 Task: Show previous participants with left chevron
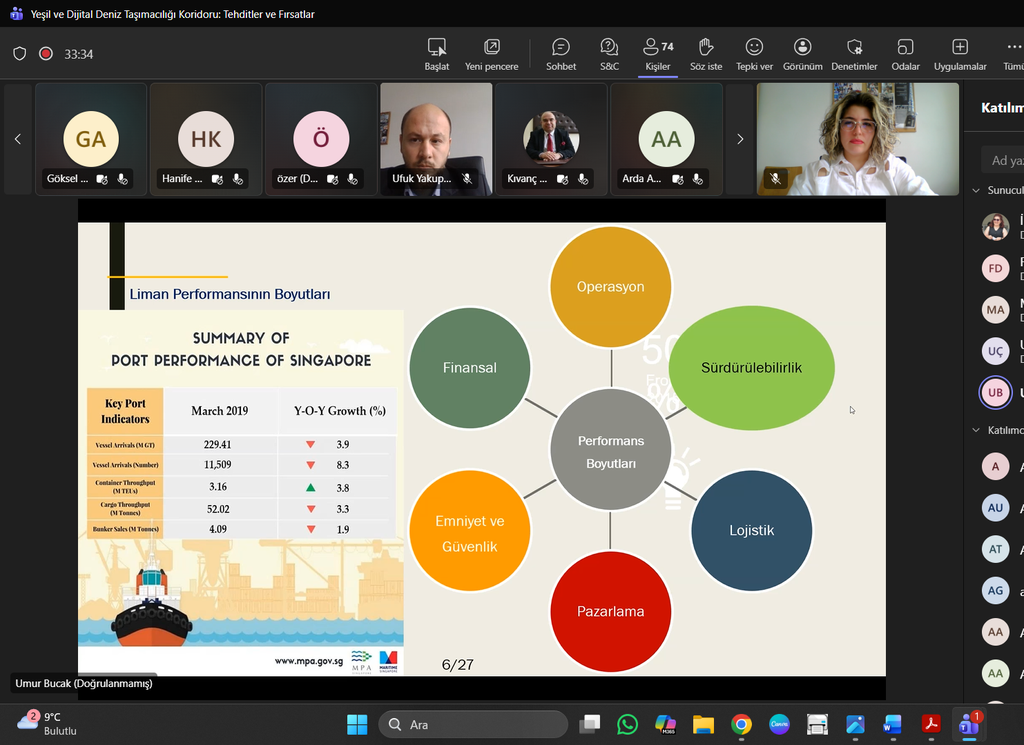[x=17, y=139]
